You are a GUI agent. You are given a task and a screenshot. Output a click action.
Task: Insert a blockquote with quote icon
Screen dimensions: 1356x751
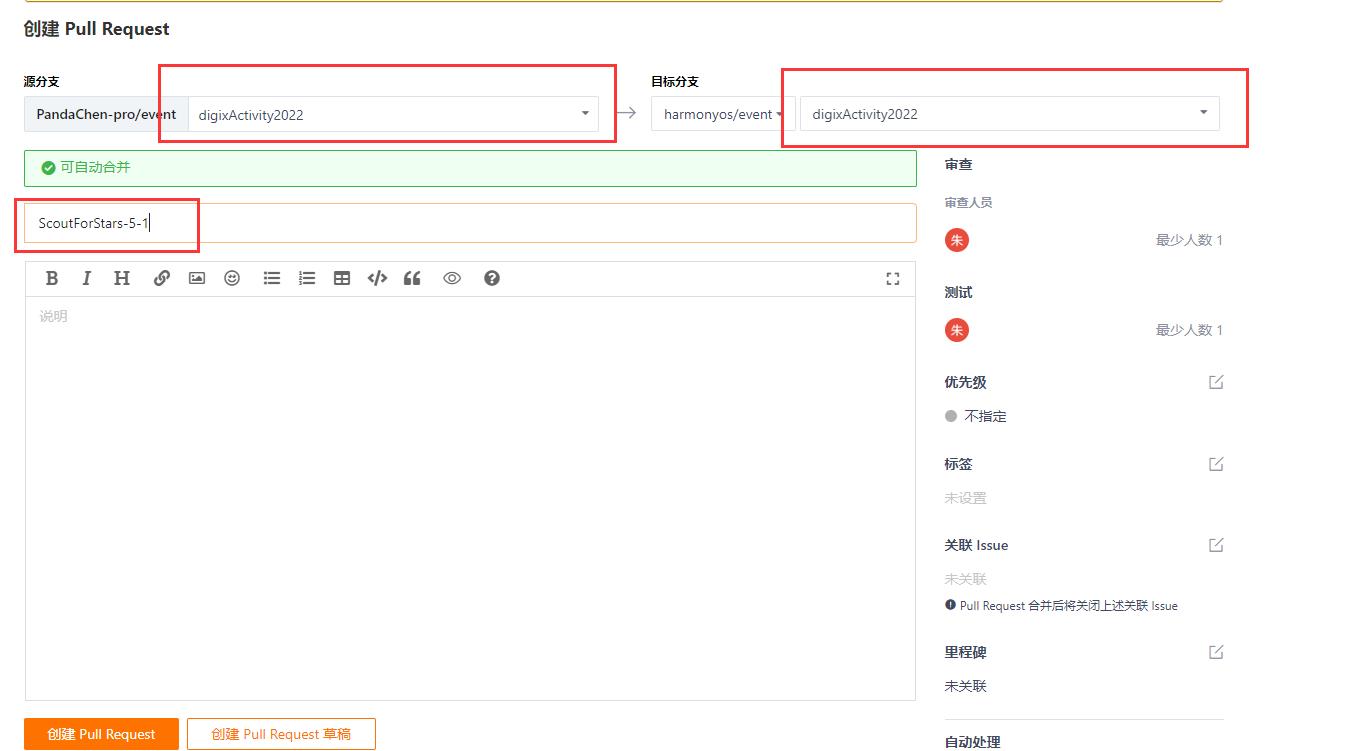412,279
